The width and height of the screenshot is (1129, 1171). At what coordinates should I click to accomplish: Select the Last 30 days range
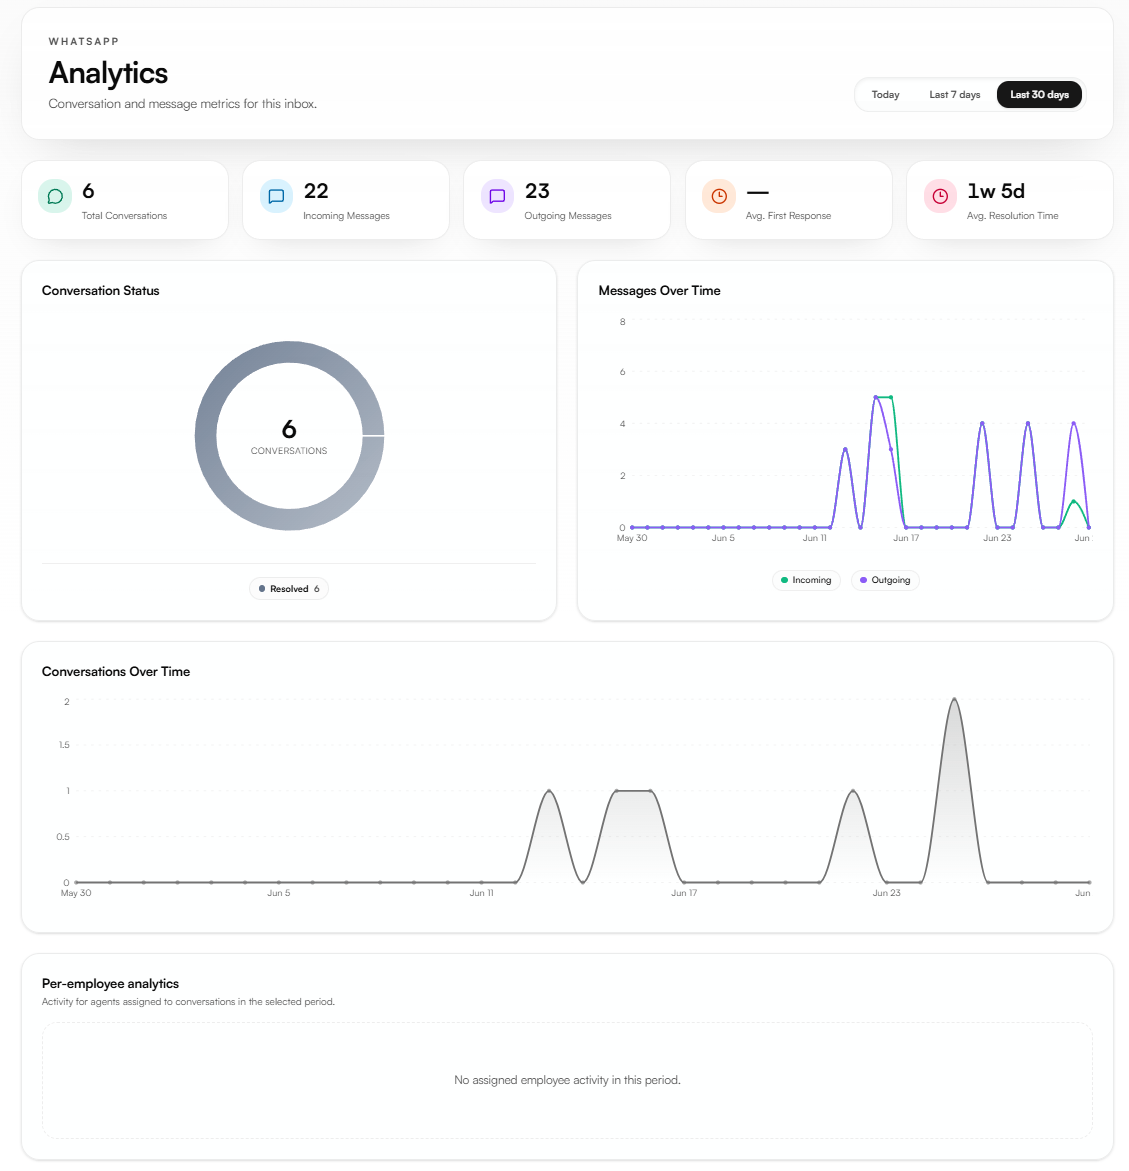[x=1039, y=95]
